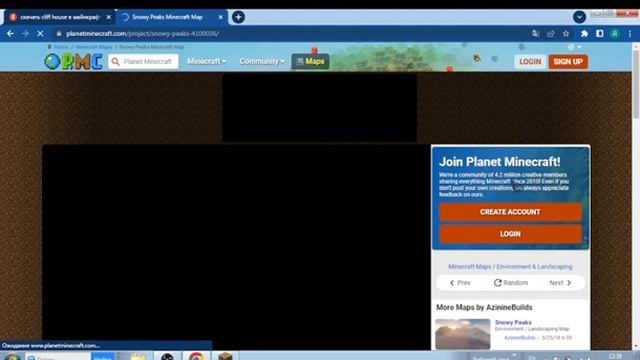Switch to the cliff house search tab
640x360 pixels.
coord(60,17)
